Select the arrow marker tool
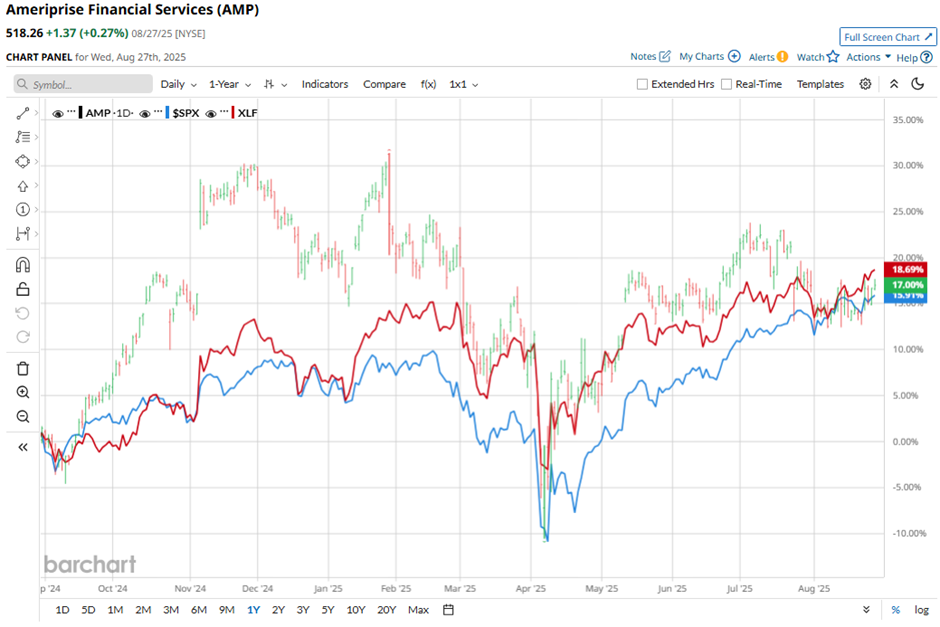Viewport: 940px width, 627px height. pos(23,186)
